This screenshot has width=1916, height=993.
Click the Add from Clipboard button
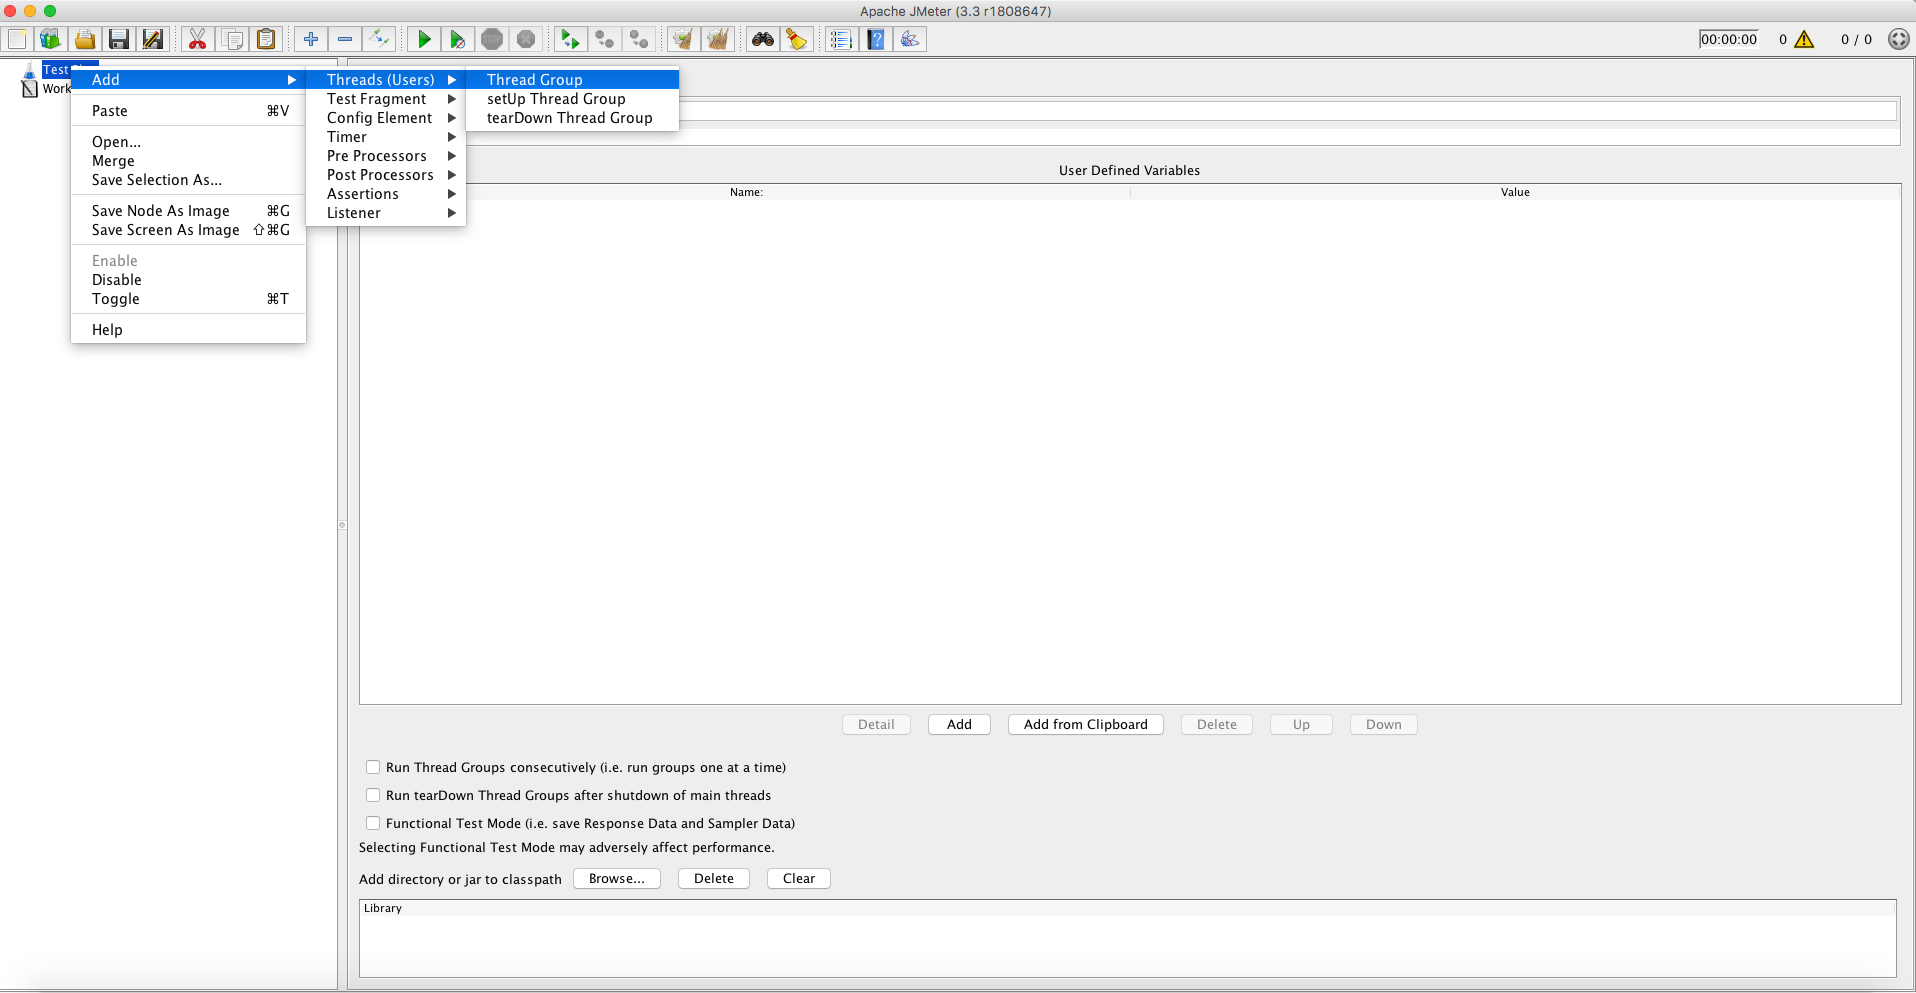tap(1086, 724)
